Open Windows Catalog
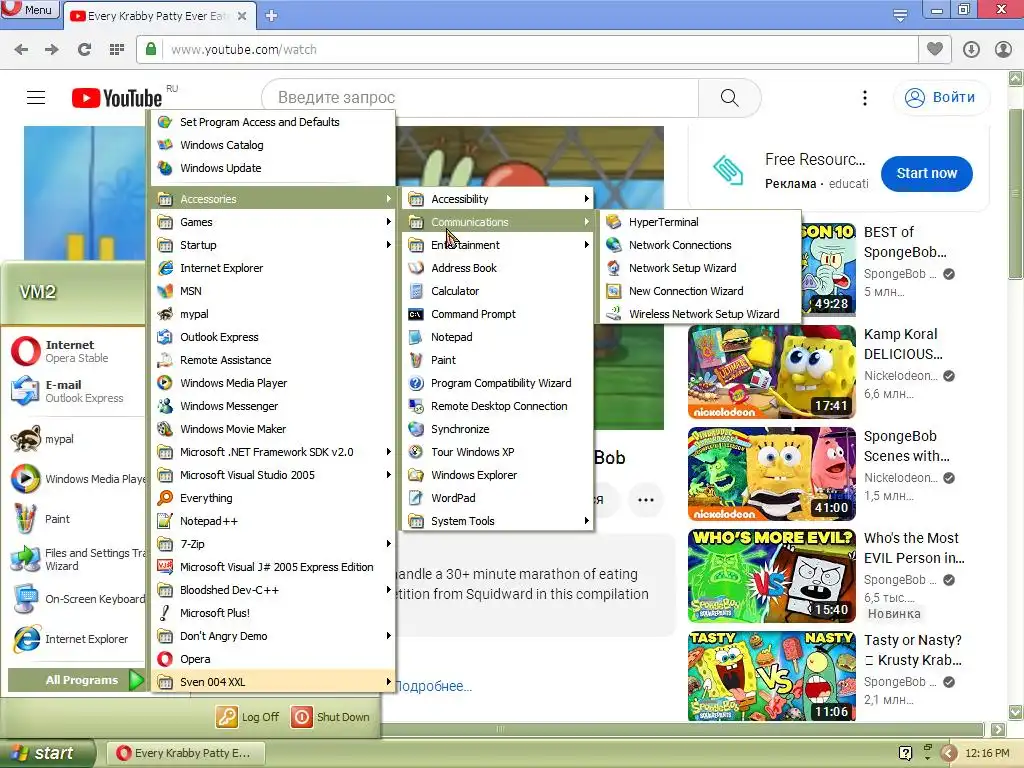1024x768 pixels. (273, 145)
